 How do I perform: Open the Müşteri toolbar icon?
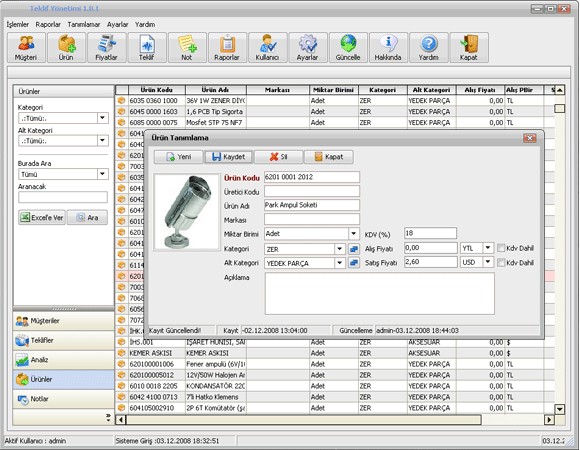click(x=26, y=47)
